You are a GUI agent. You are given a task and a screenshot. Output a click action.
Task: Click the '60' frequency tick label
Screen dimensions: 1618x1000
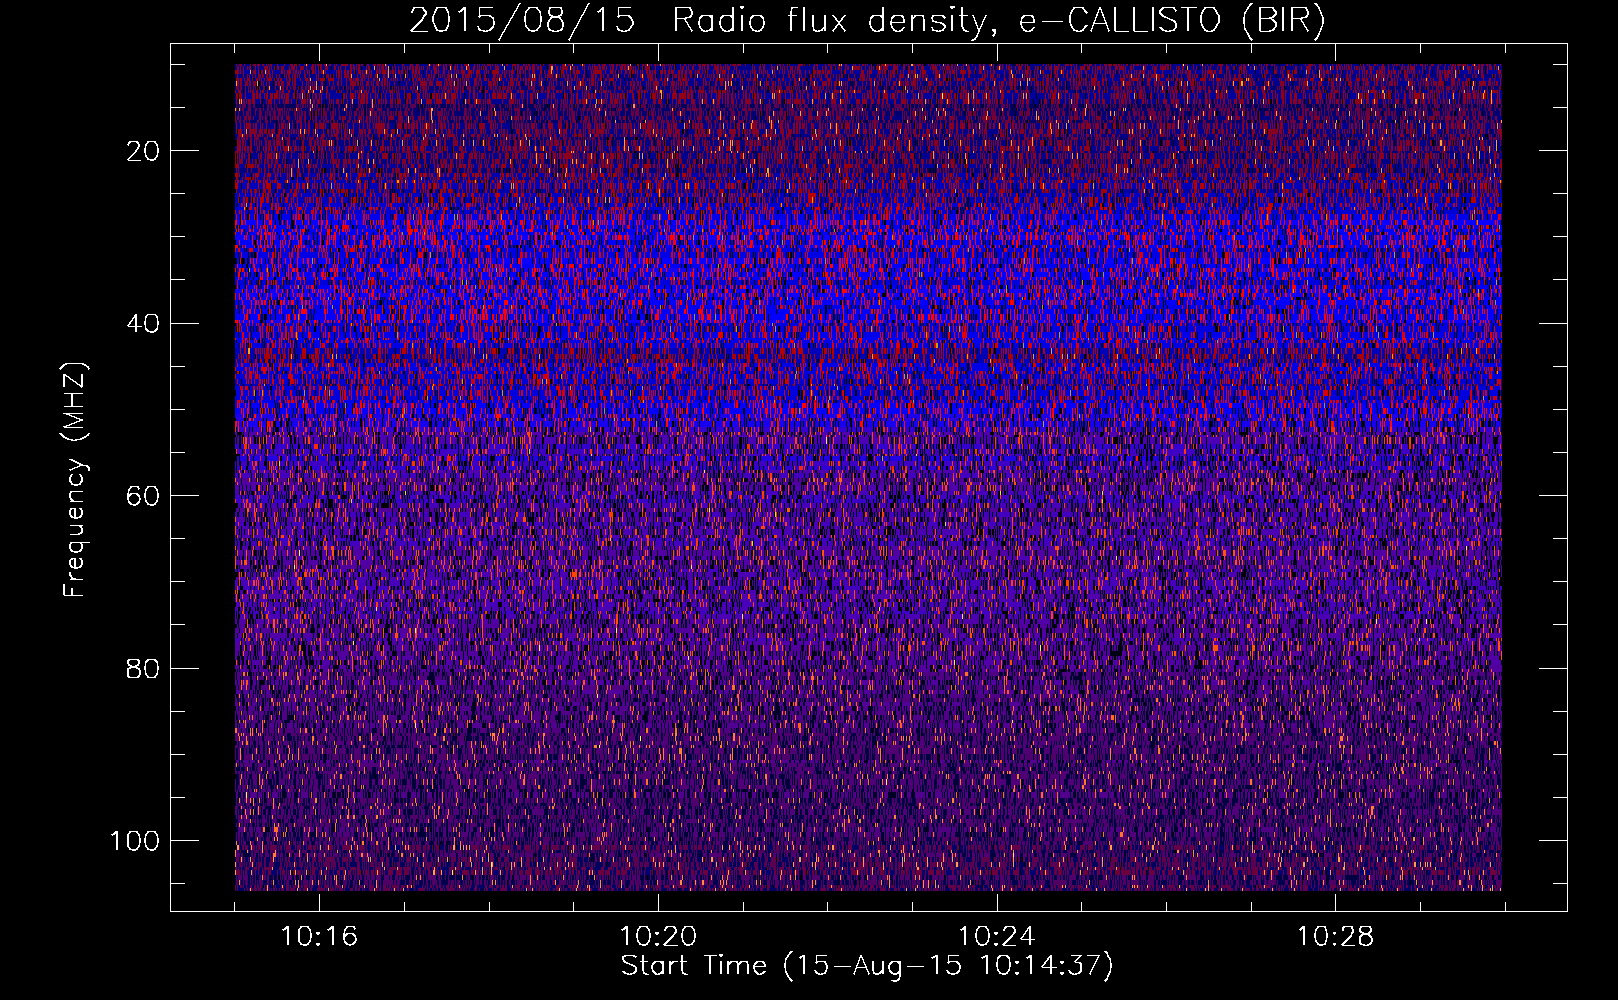click(144, 496)
